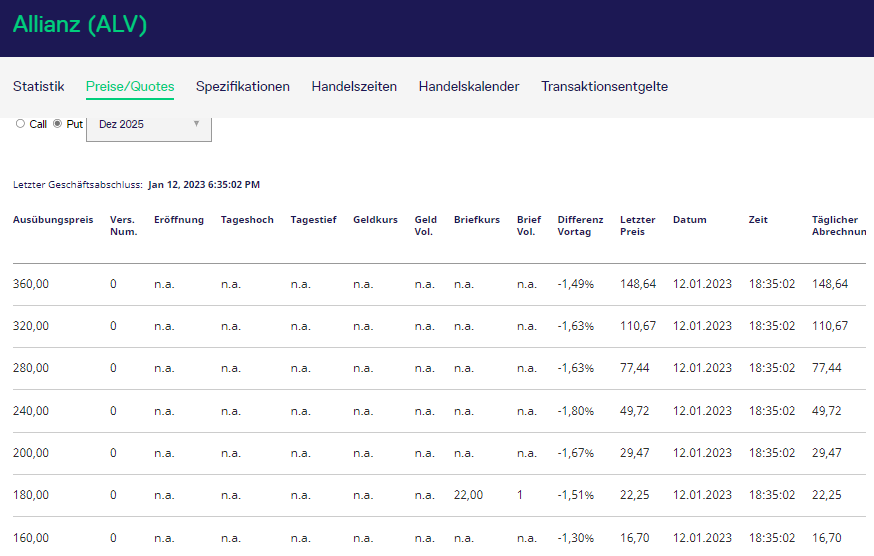874x556 pixels.
Task: Click the Eröffnung column header
Action: tap(179, 220)
